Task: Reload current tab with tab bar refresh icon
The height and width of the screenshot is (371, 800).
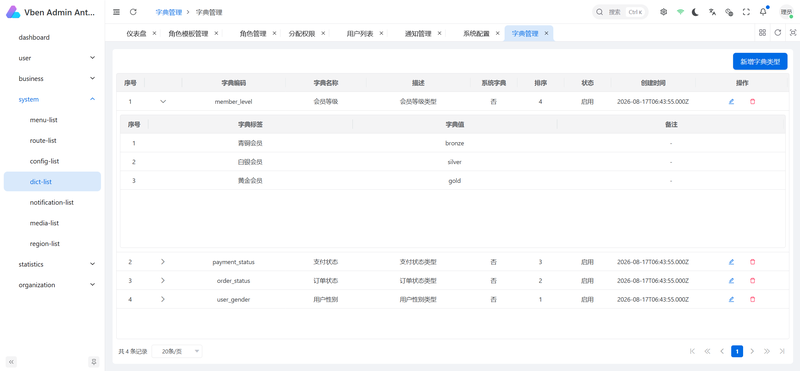Action: (x=778, y=33)
